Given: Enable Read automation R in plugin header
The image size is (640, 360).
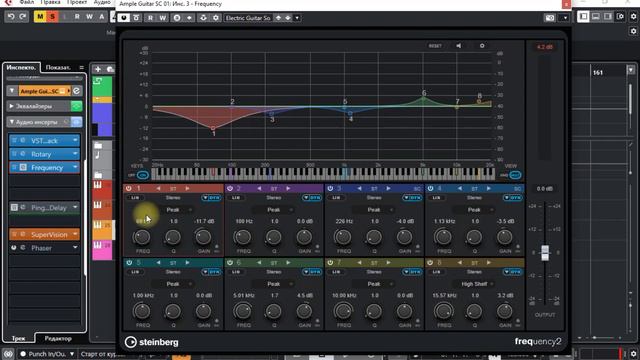Looking at the screenshot, I should click(x=150, y=18).
